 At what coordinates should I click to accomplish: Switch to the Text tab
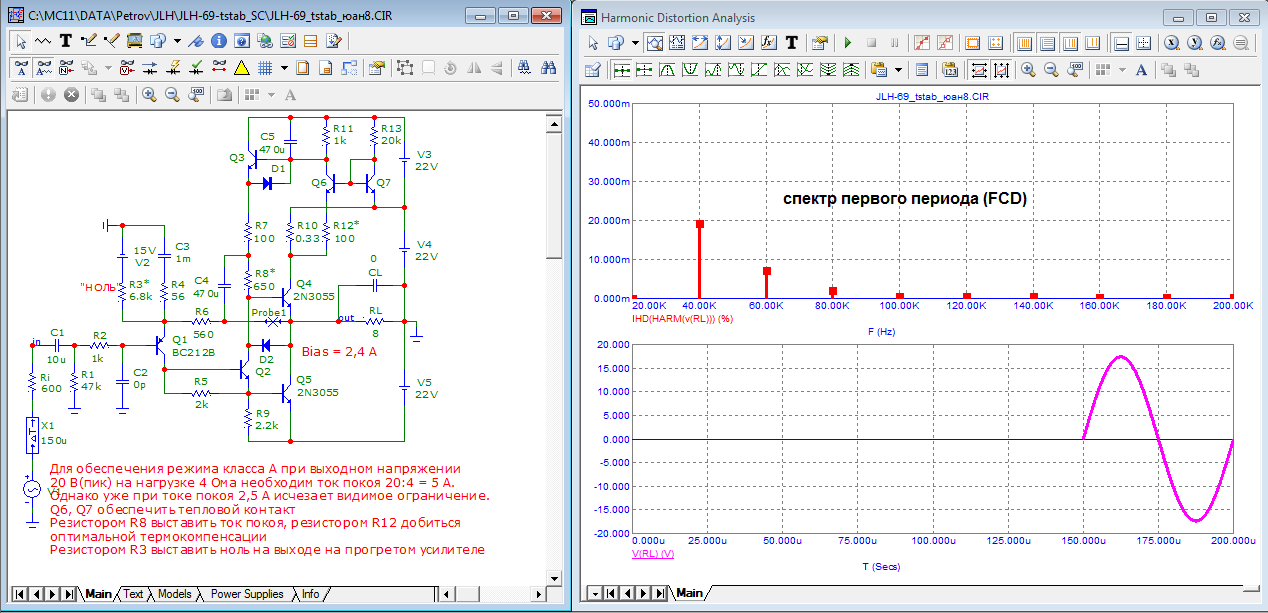(133, 594)
